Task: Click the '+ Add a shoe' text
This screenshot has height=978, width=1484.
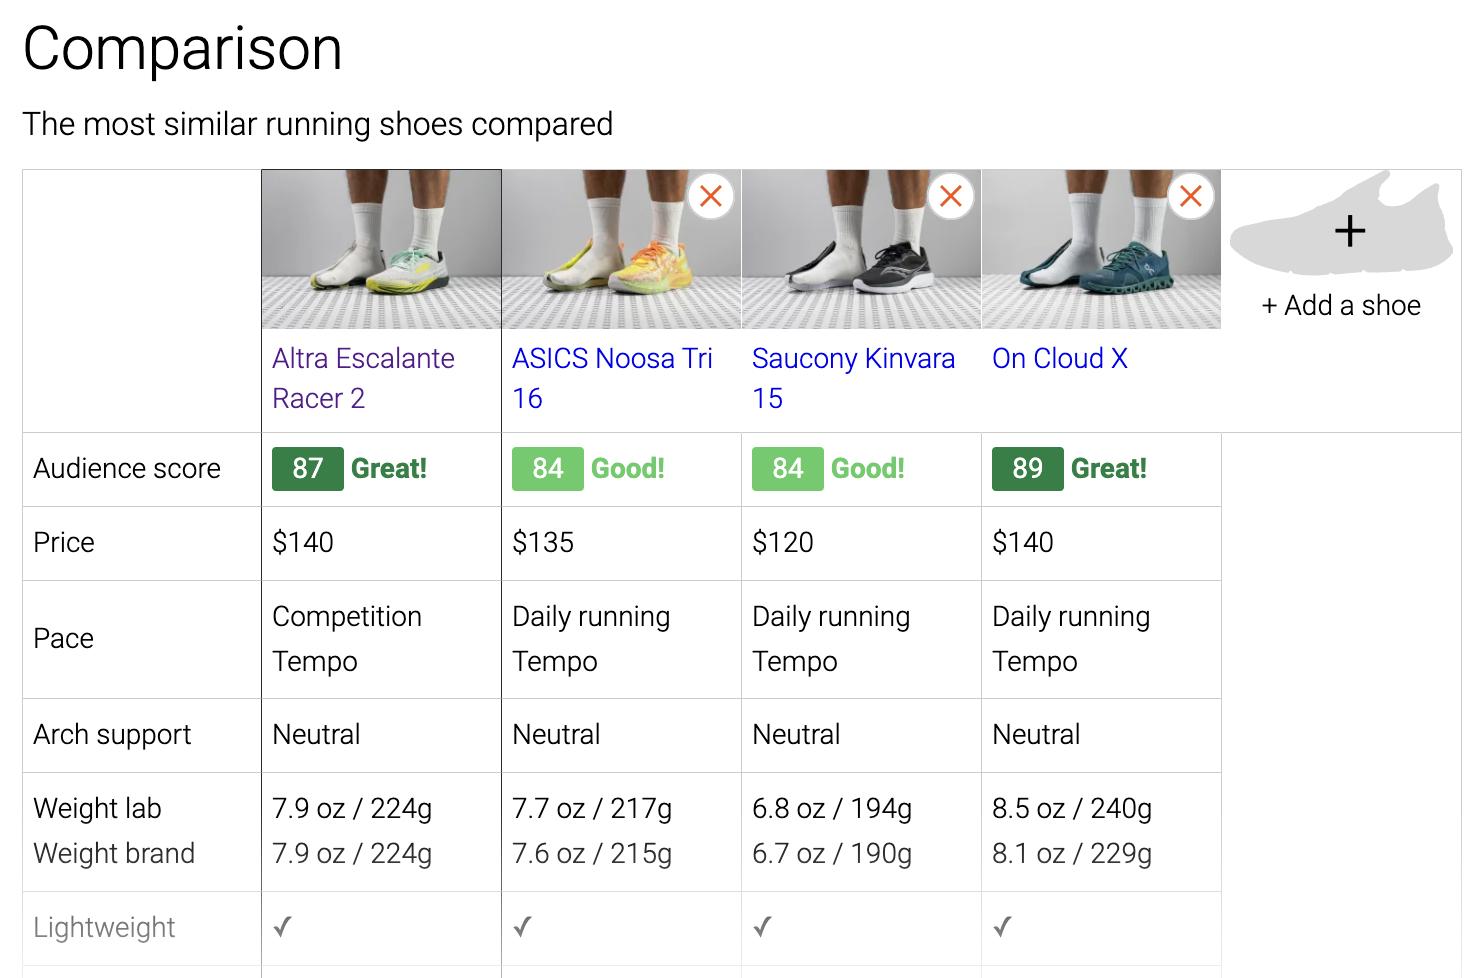Action: 1341,306
